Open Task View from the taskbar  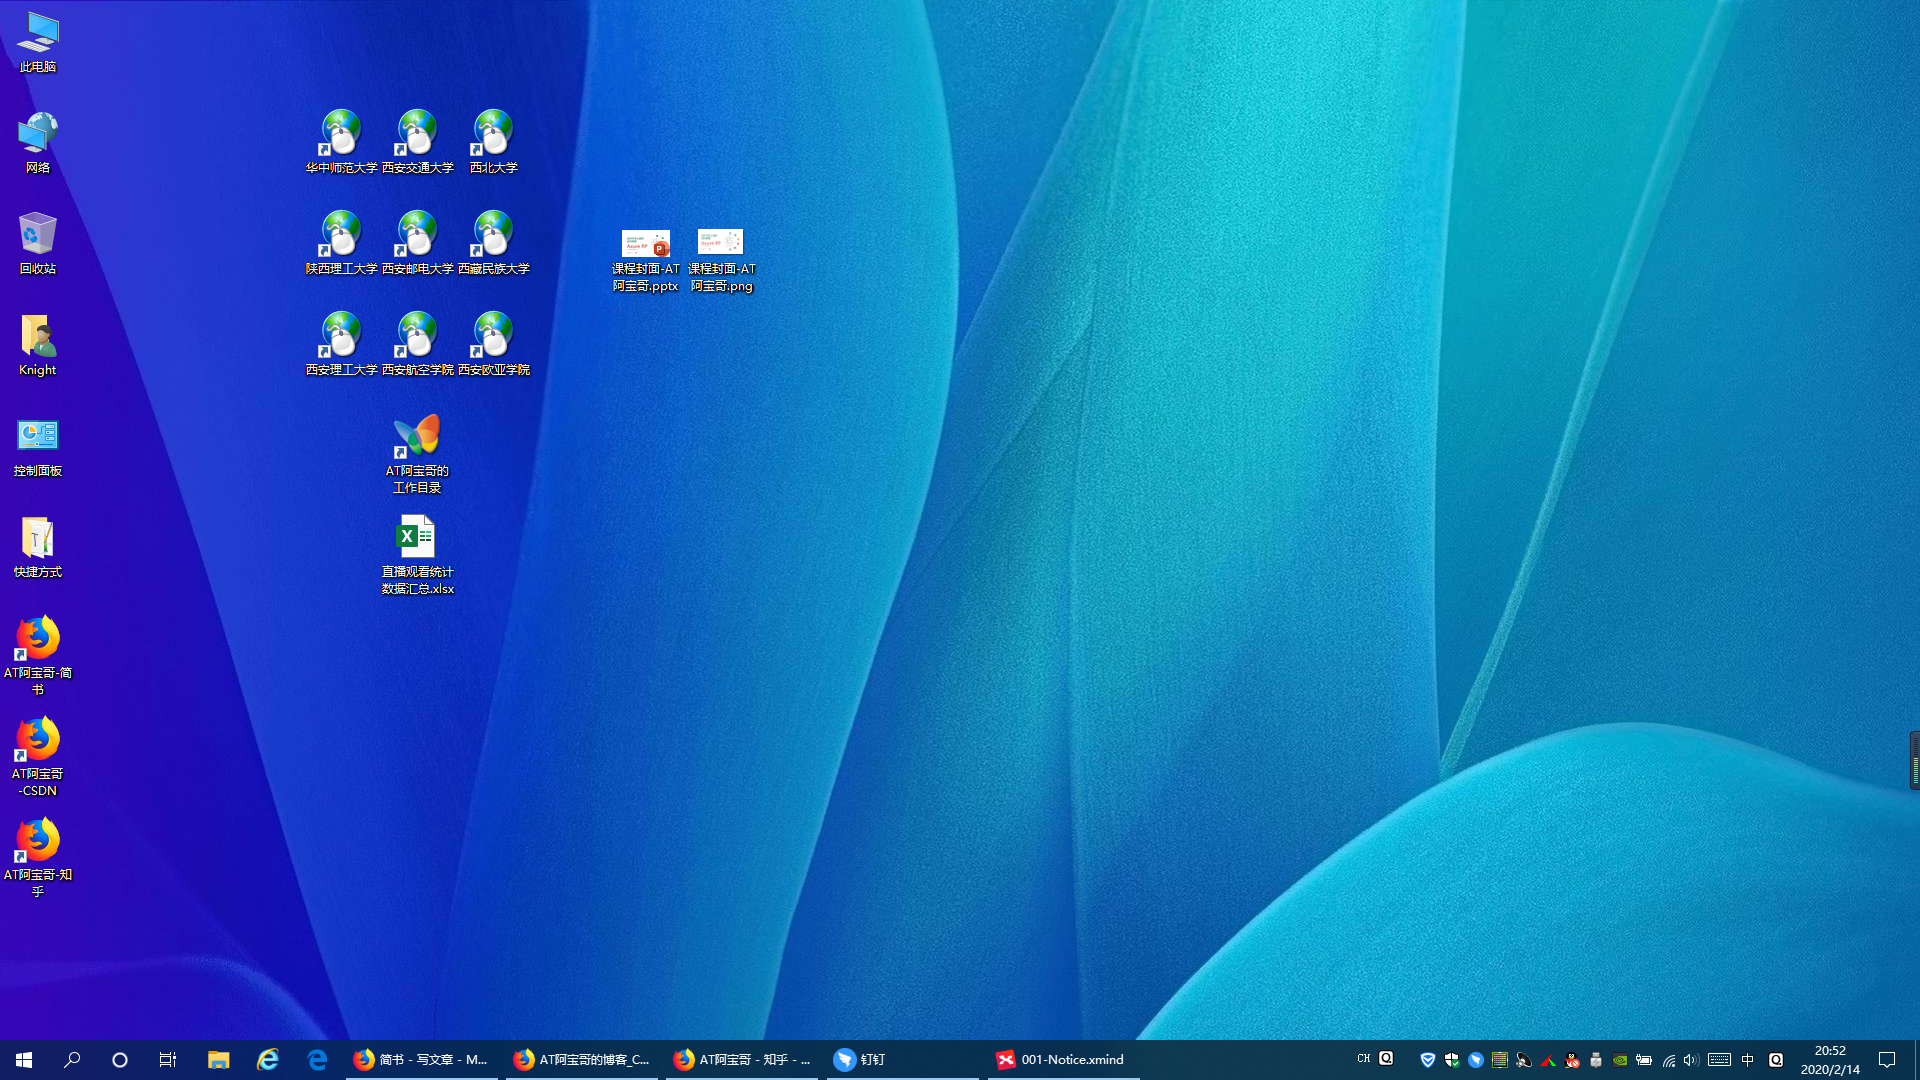click(x=168, y=1060)
